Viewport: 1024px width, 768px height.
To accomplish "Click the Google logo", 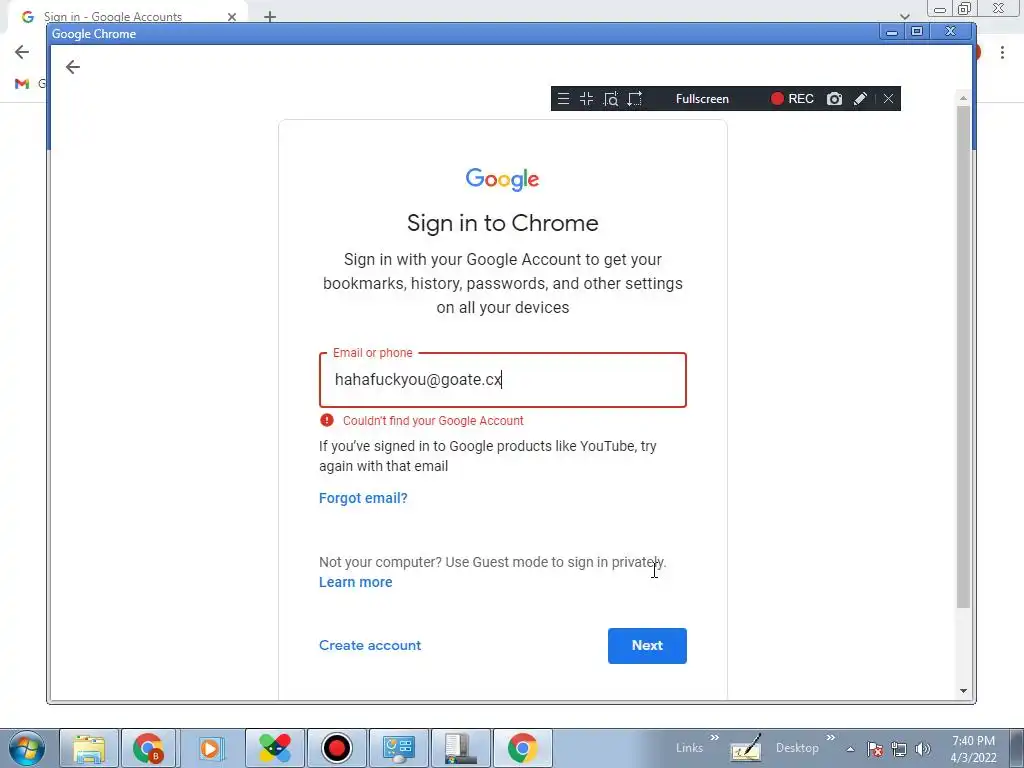I will click(502, 179).
